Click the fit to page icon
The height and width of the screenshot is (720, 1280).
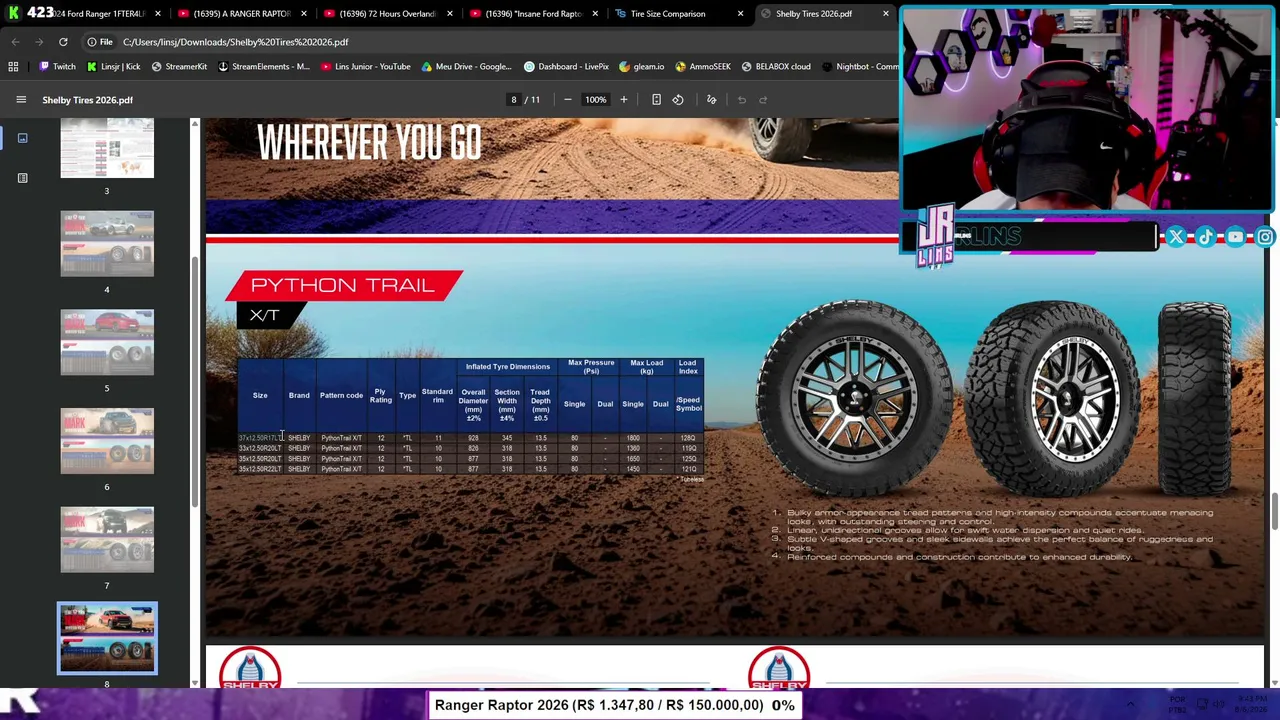pyautogui.click(x=656, y=100)
